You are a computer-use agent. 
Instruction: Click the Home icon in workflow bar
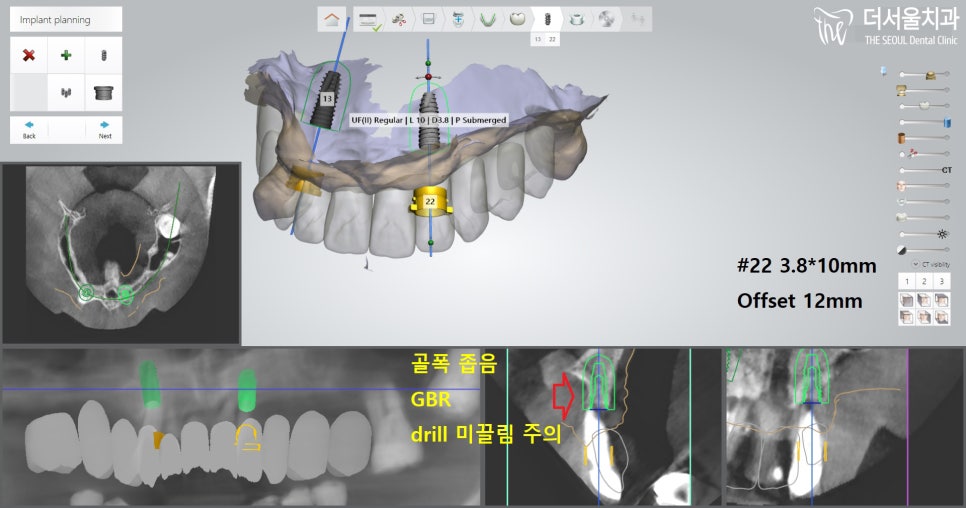pos(331,18)
